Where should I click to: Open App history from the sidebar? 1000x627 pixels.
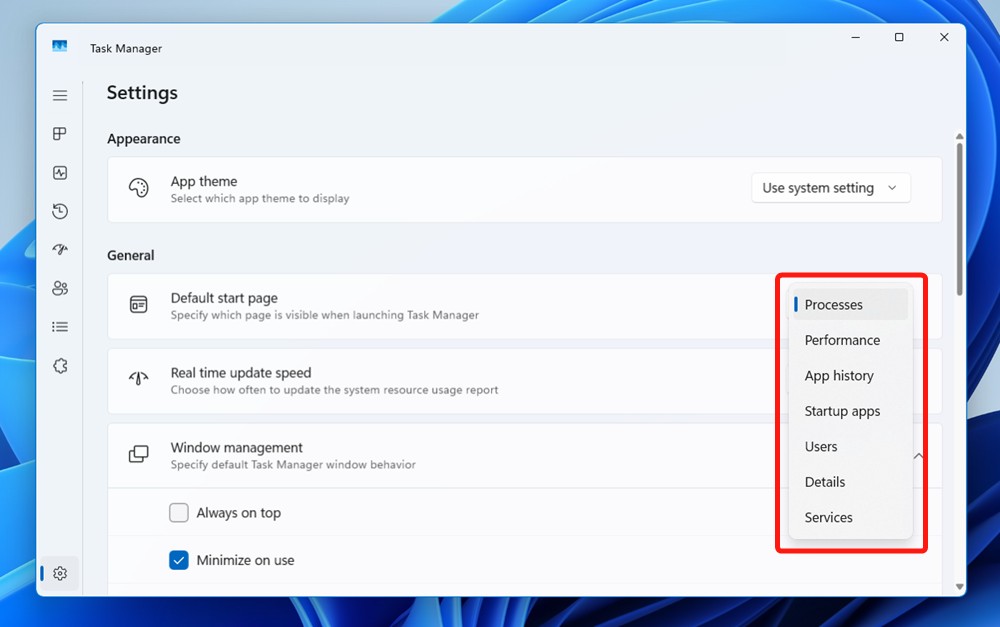coord(60,211)
